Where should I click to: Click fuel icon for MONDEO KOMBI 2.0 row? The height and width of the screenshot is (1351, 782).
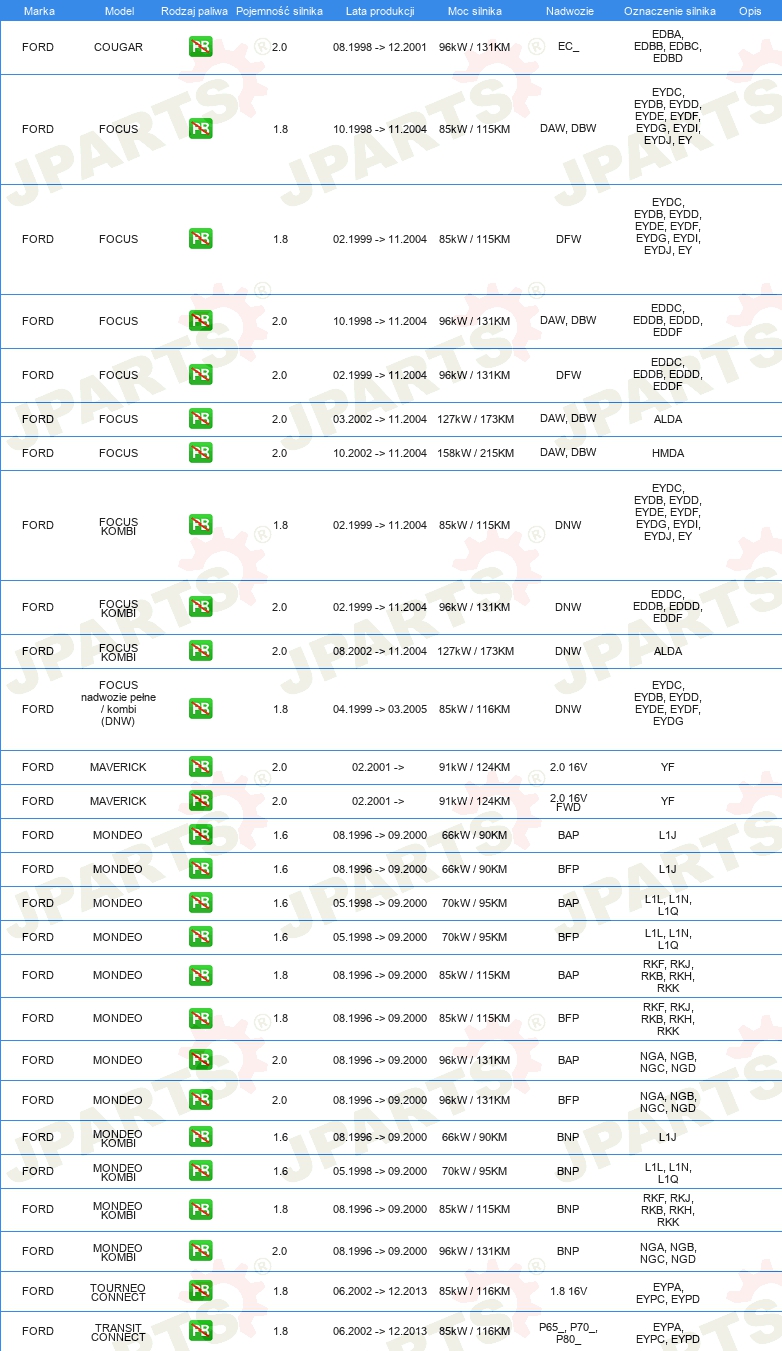click(x=201, y=1251)
